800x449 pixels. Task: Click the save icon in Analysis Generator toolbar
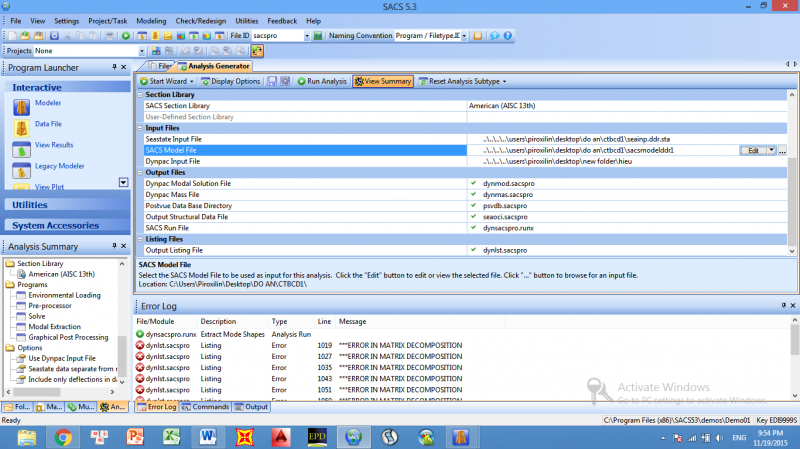[x=272, y=81]
